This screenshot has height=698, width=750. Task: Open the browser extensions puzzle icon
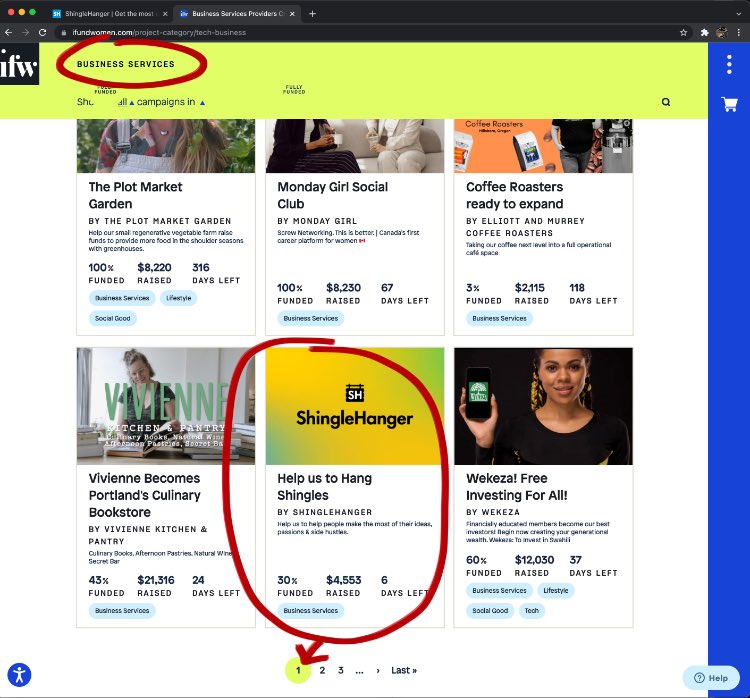point(704,33)
